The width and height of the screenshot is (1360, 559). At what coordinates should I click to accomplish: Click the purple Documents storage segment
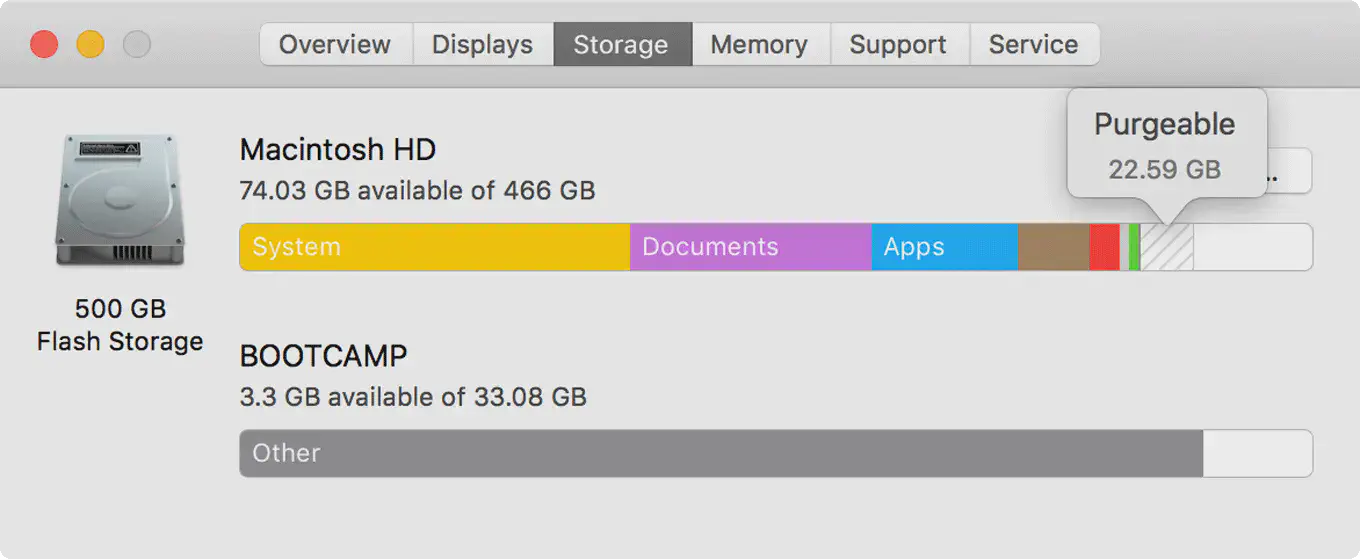(x=750, y=247)
